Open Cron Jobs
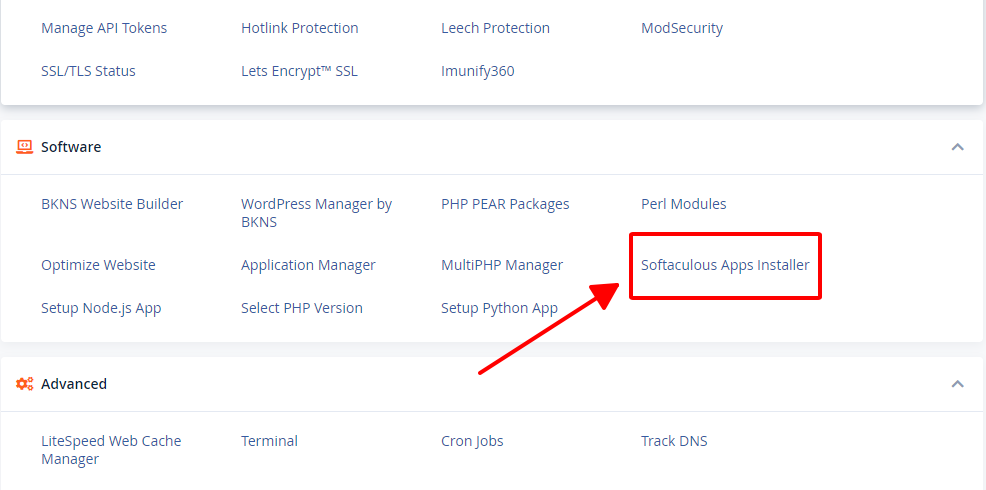The width and height of the screenshot is (986, 490). 472,441
